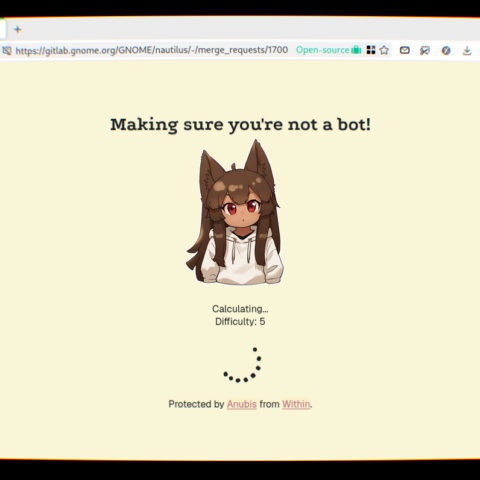This screenshot has width=480, height=480.
Task: Click the circular loading spinner dots
Action: point(242,365)
